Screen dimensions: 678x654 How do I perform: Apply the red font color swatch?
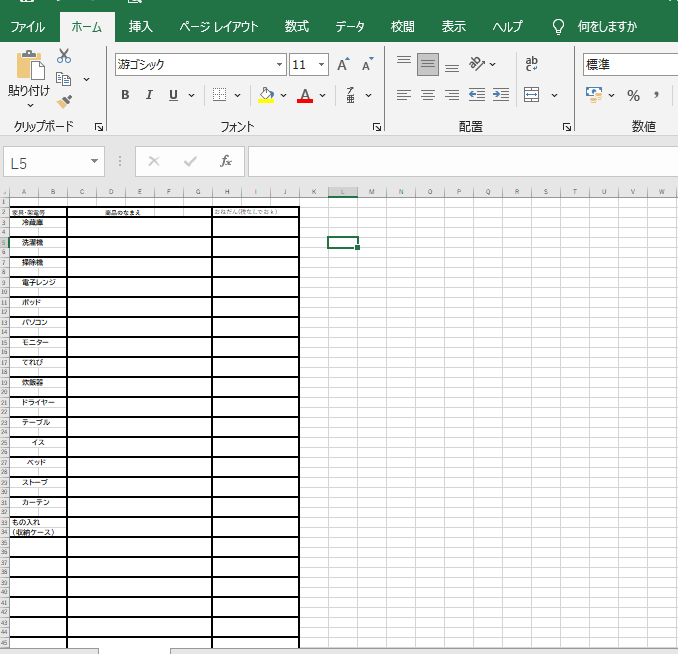tap(305, 95)
